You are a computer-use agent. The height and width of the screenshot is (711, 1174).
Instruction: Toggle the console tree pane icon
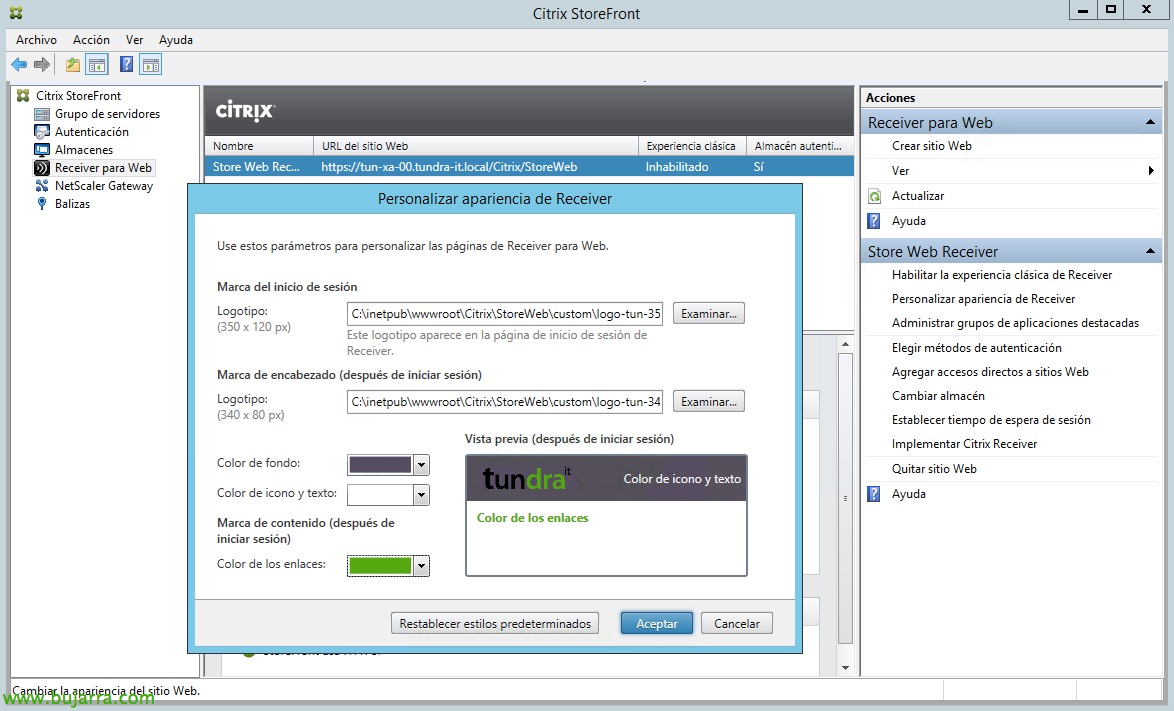pyautogui.click(x=97, y=65)
